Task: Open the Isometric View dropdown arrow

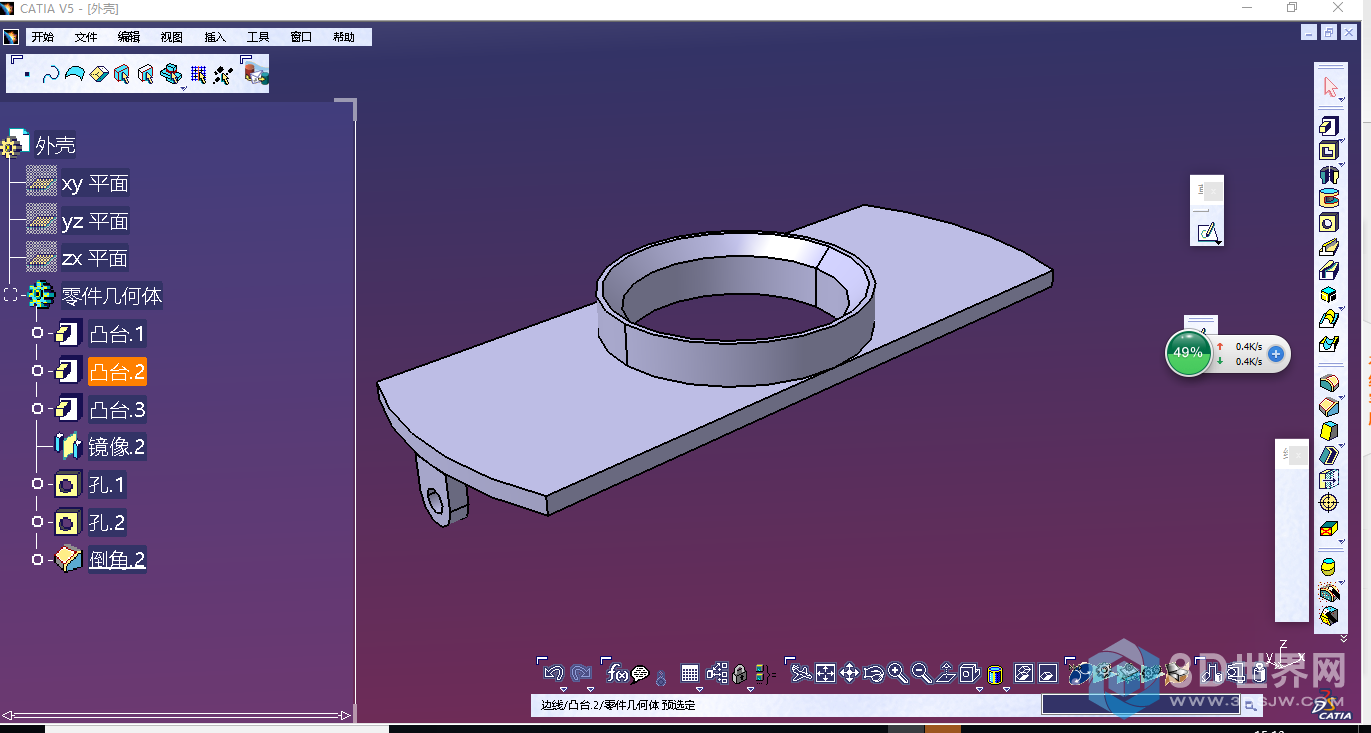Action: pos(978,689)
